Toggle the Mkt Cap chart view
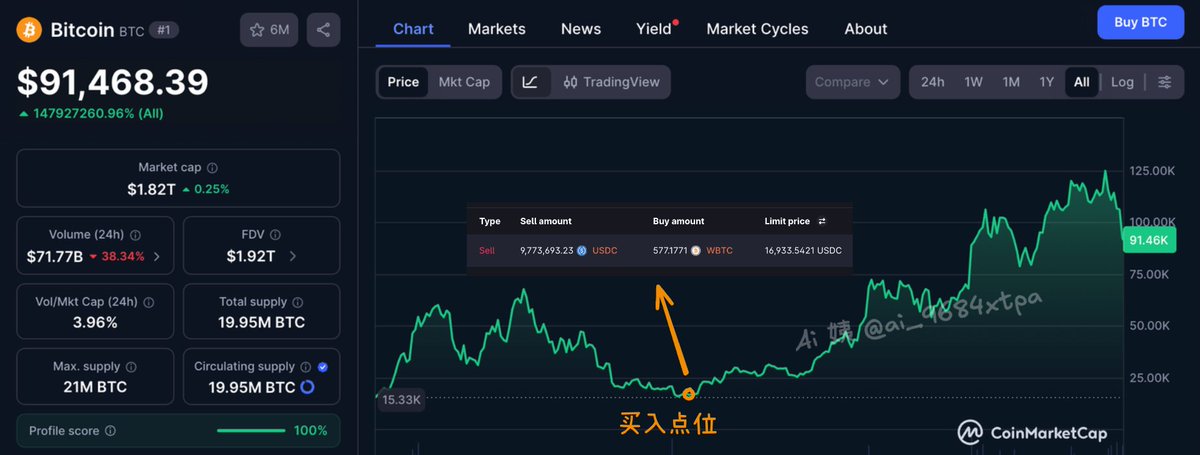 pos(464,82)
